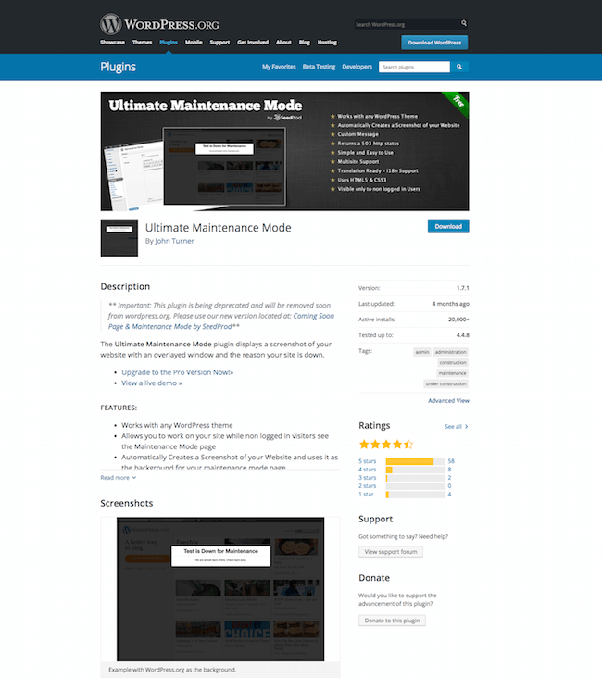Click the blue plugin search button icon

[x=459, y=67]
